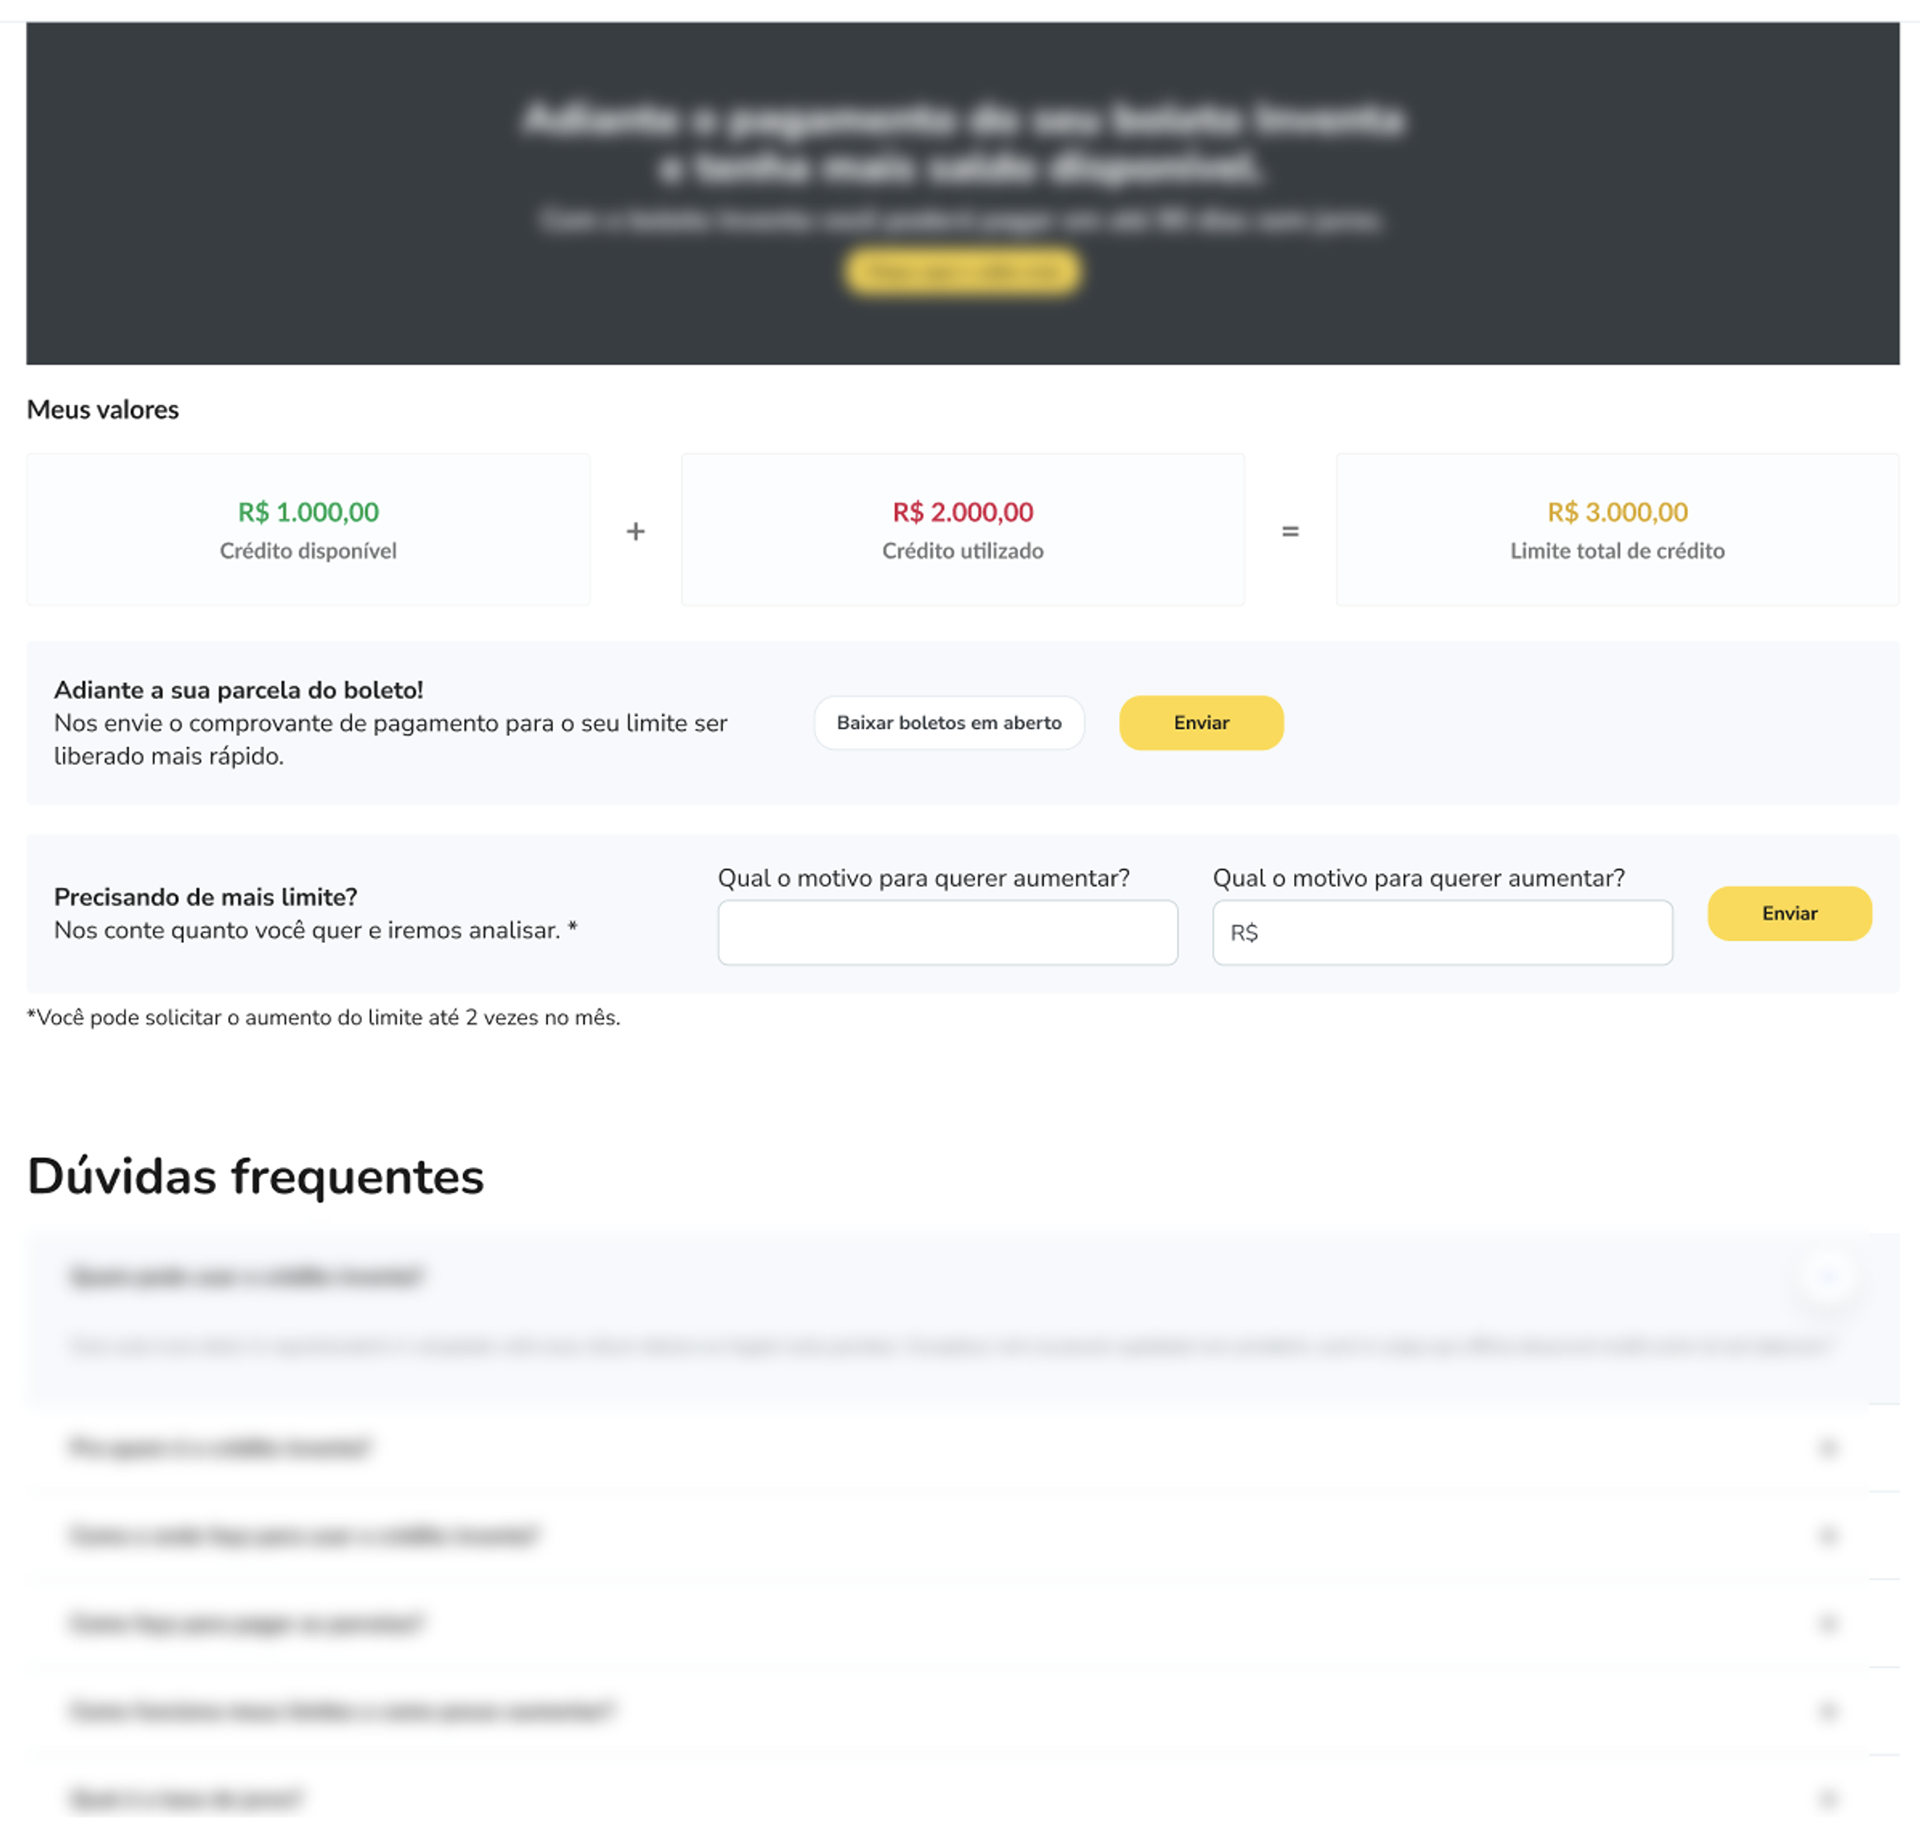Viewport: 1920px width, 1839px height.
Task: Click the plus sign between the credit cards
Action: coord(635,531)
